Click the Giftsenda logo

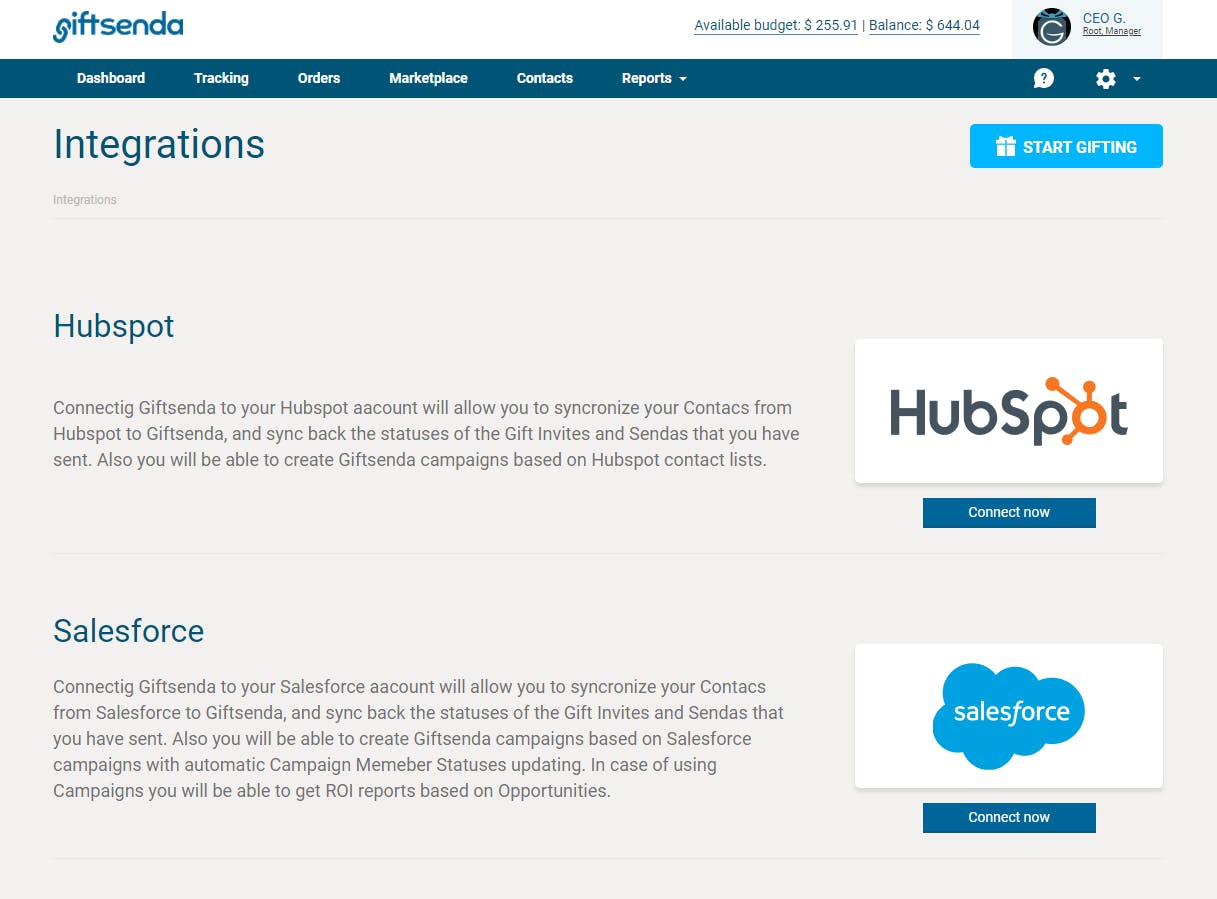pos(118,25)
